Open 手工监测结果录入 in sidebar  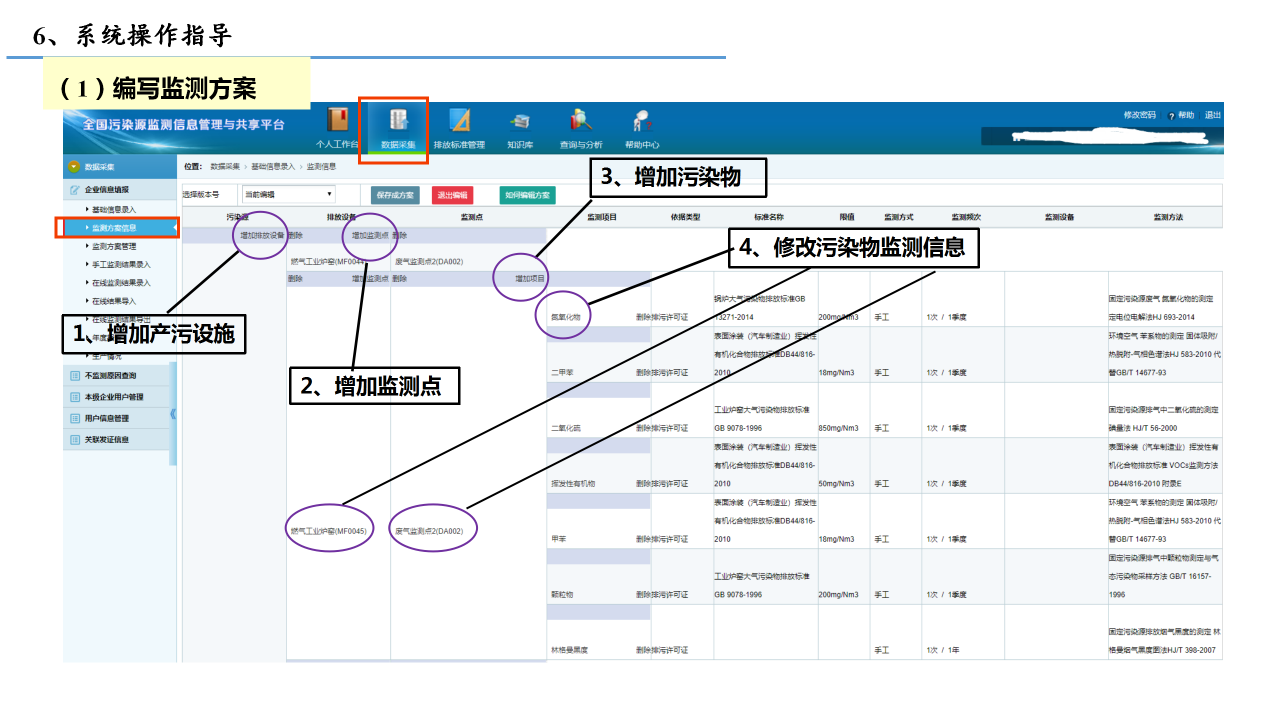(119, 264)
